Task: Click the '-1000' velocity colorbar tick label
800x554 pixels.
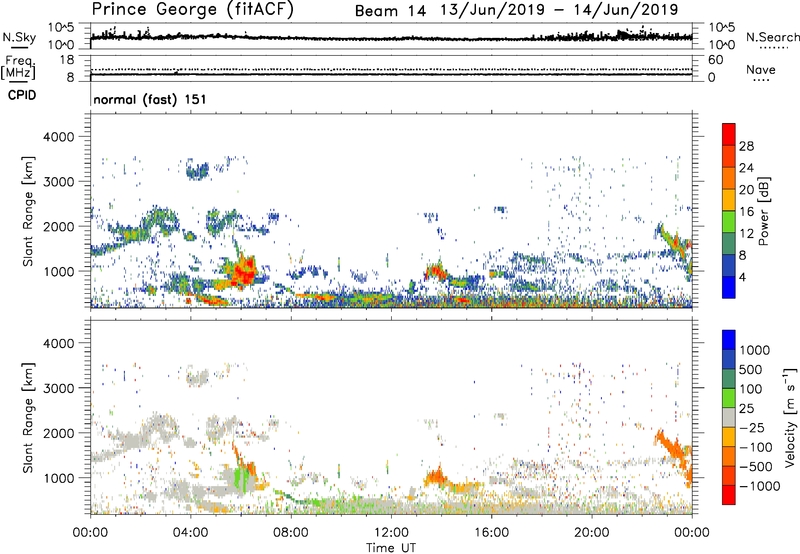Action: click(759, 486)
